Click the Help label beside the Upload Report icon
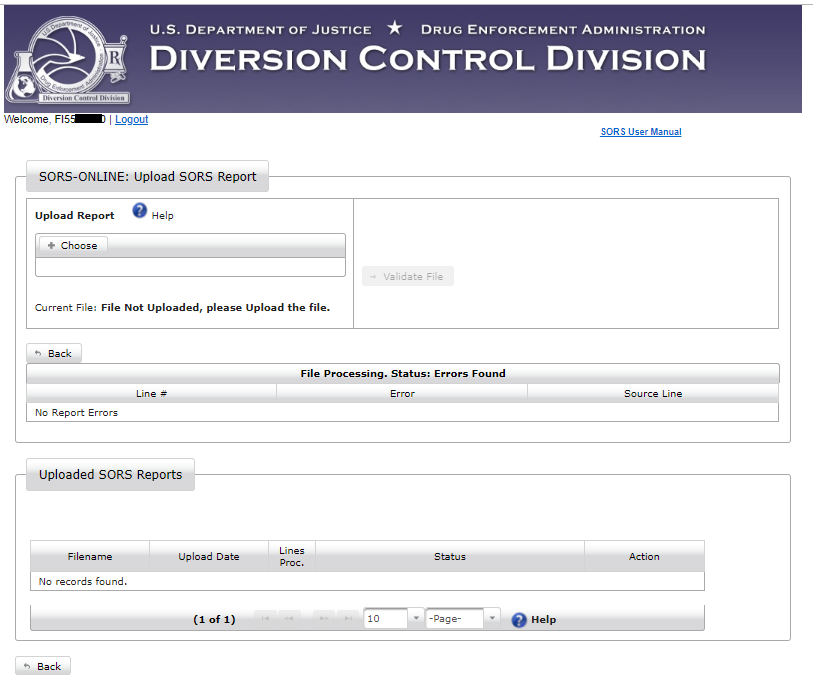This screenshot has width=813, height=685. [163, 216]
